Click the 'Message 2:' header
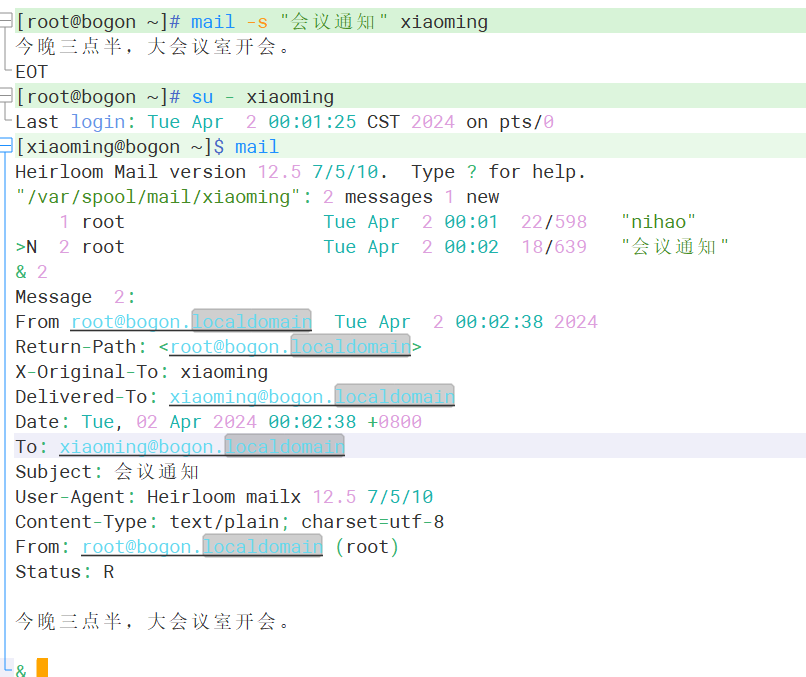This screenshot has width=806, height=677. pyautogui.click(x=75, y=297)
